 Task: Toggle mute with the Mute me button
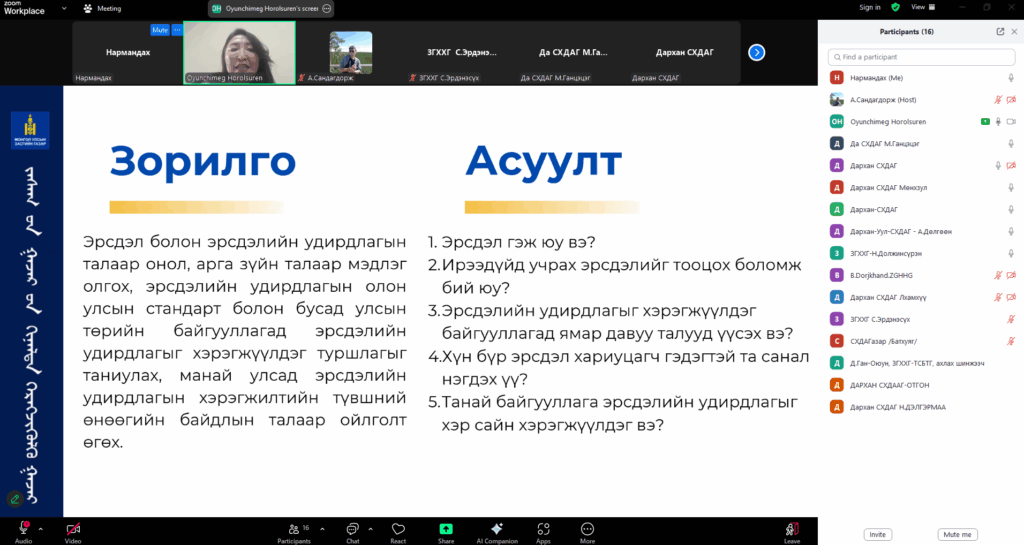pos(957,534)
